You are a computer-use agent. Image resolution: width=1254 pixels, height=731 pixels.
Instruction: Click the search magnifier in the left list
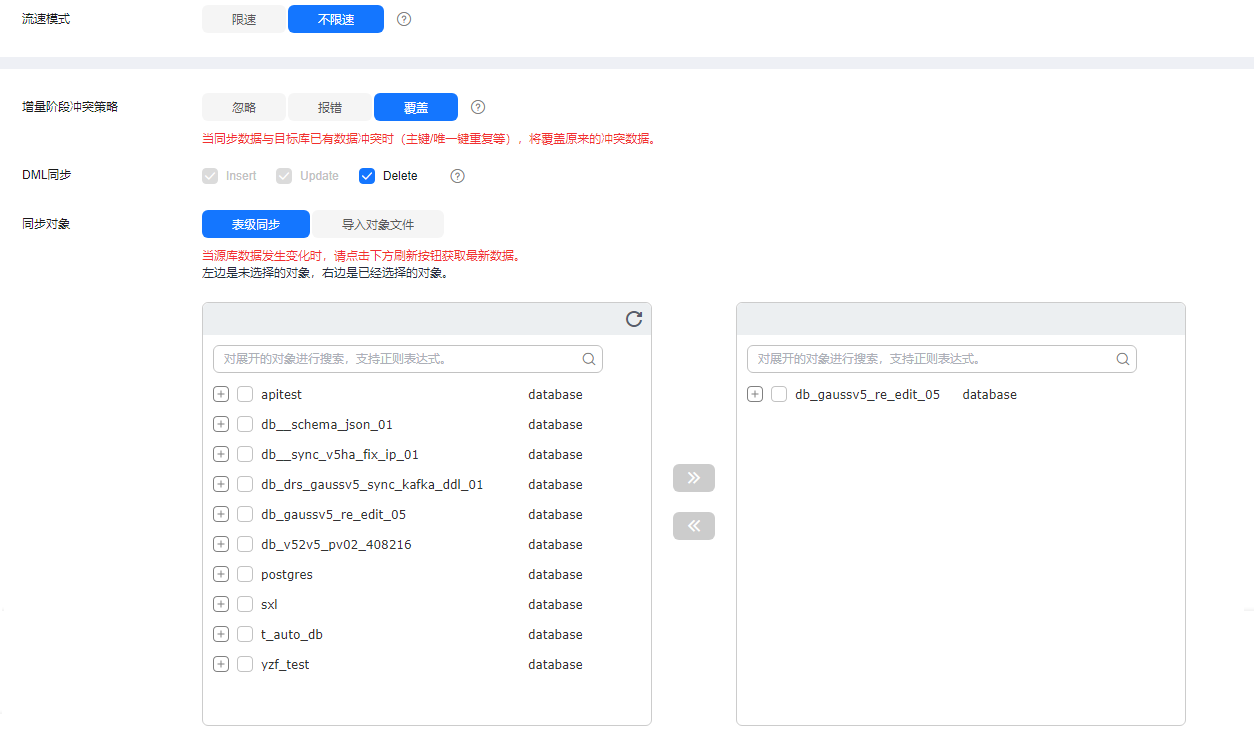point(589,359)
